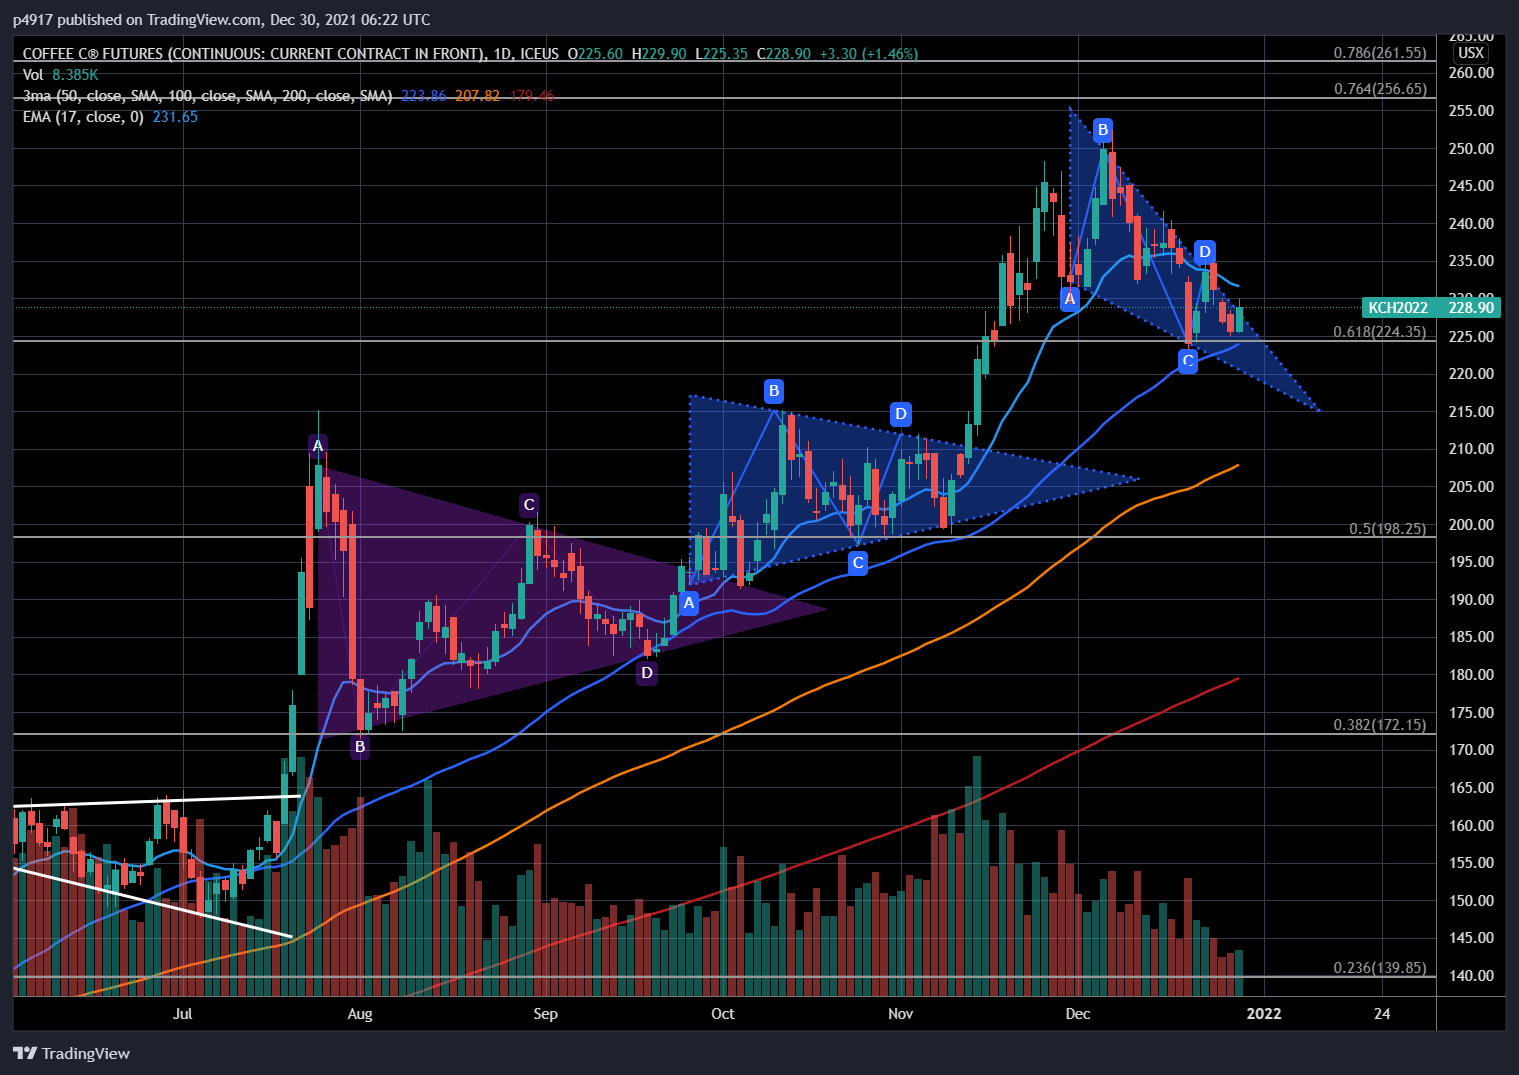Click the low value L225.35

(x=722, y=54)
